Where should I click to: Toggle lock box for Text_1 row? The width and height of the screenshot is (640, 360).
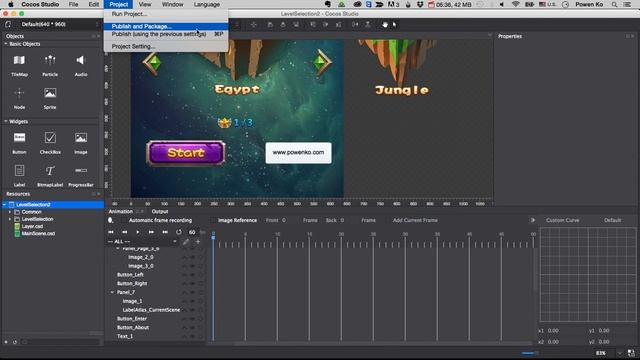pyautogui.click(x=200, y=336)
